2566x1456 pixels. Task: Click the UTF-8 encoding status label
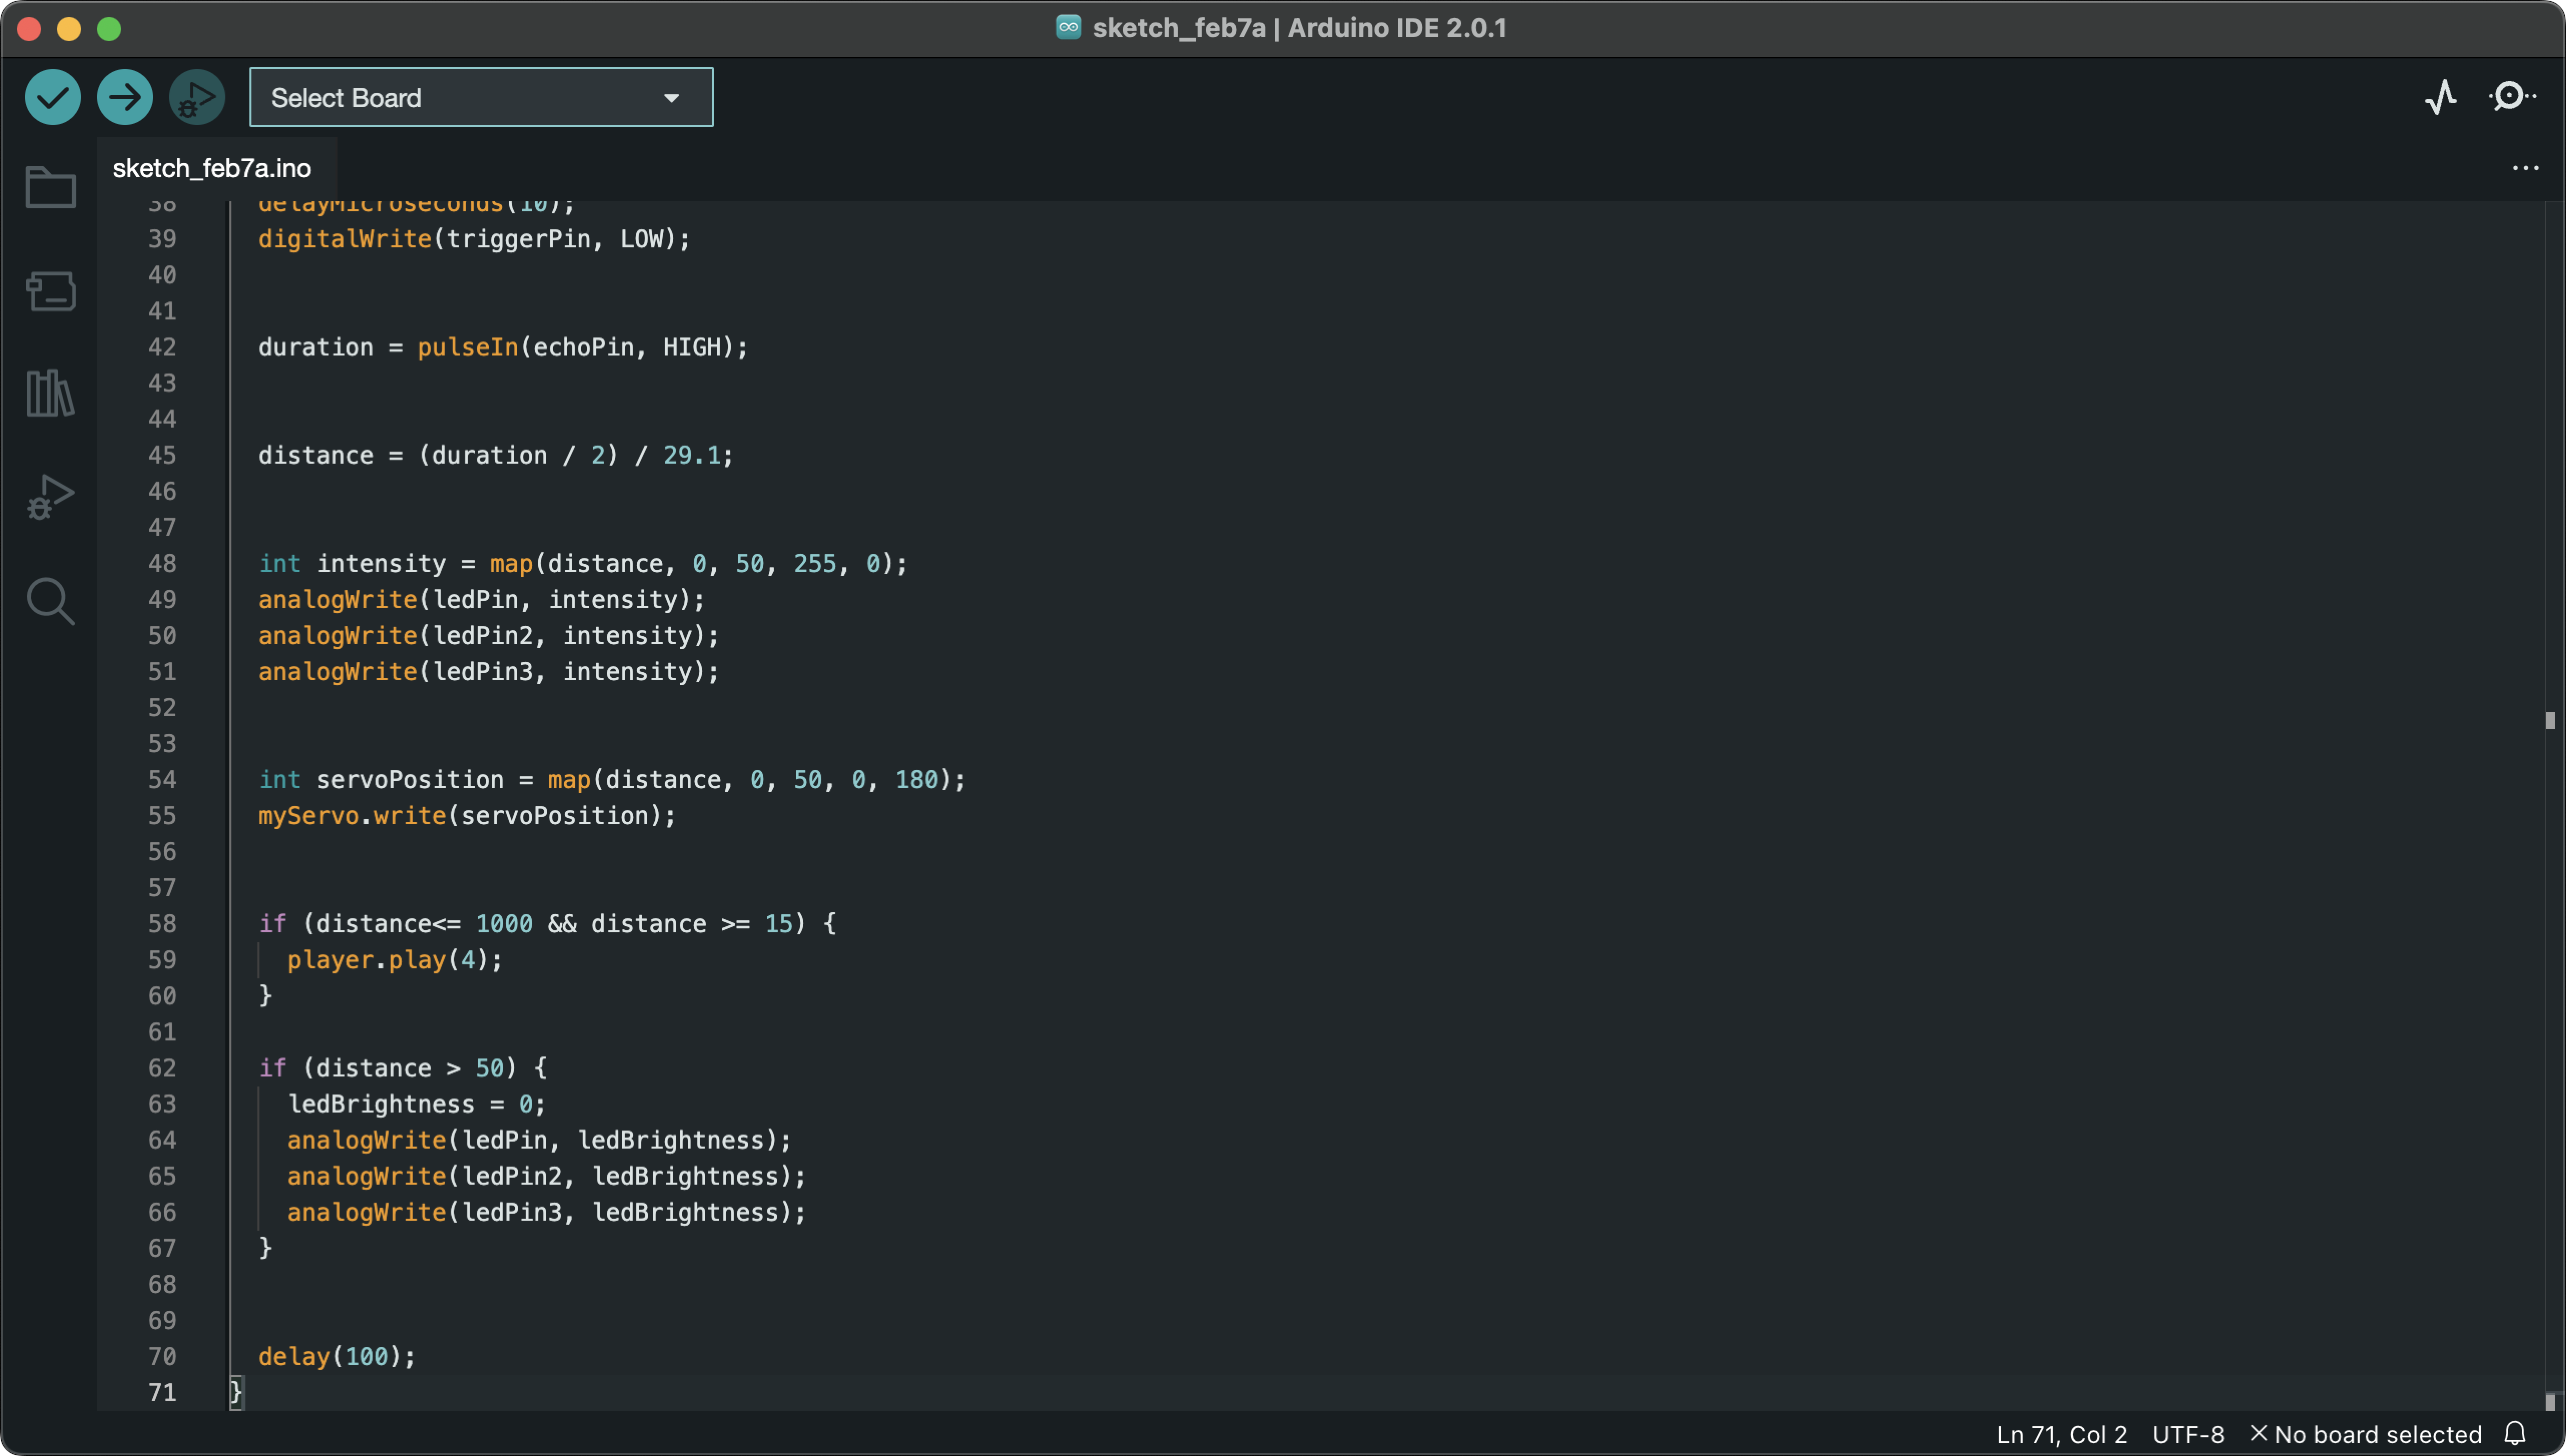click(x=2188, y=1434)
